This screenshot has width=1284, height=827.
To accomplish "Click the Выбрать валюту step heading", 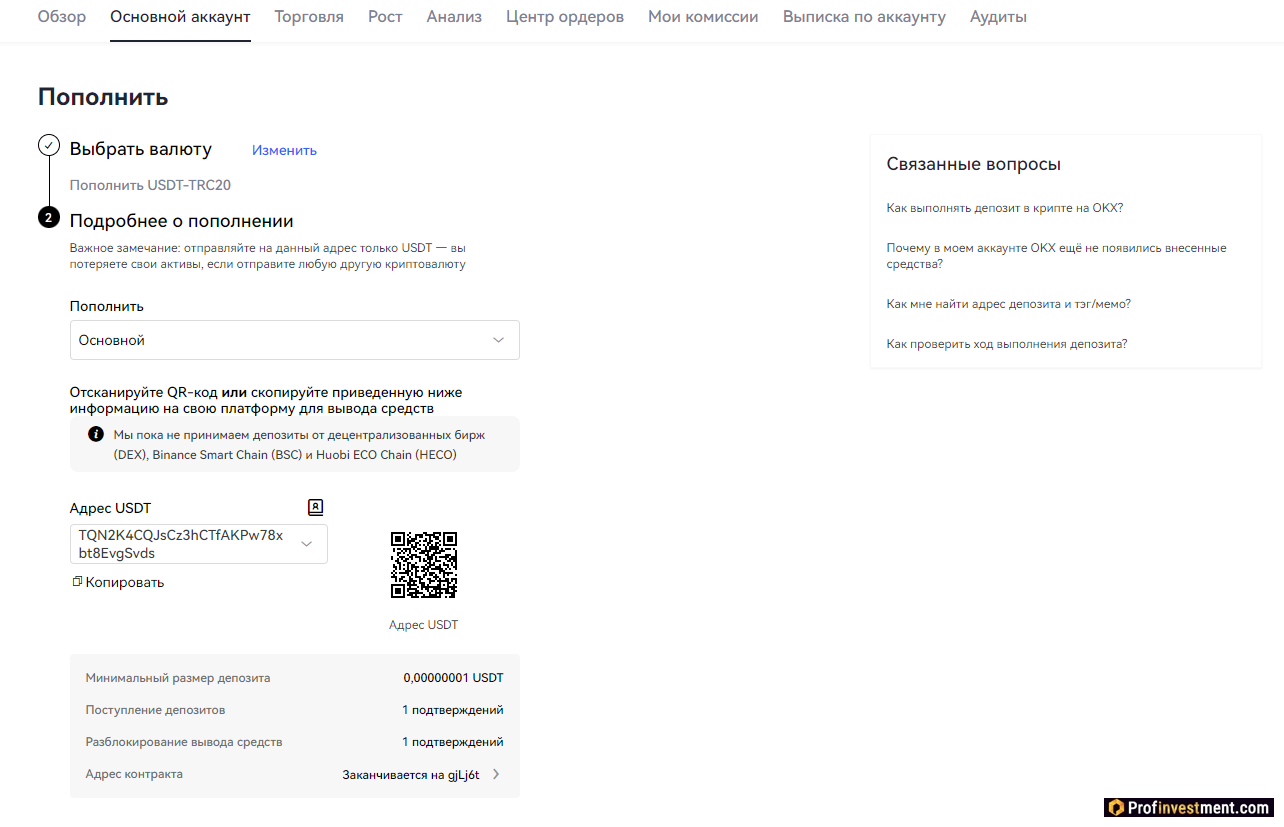I will pos(141,149).
